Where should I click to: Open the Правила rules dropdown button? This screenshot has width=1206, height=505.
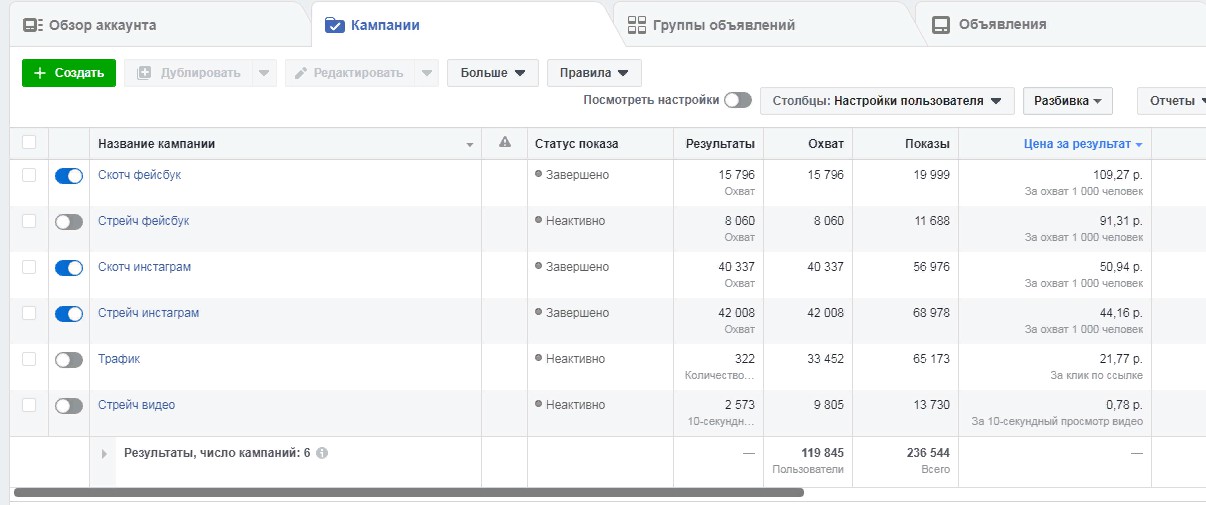coord(594,73)
